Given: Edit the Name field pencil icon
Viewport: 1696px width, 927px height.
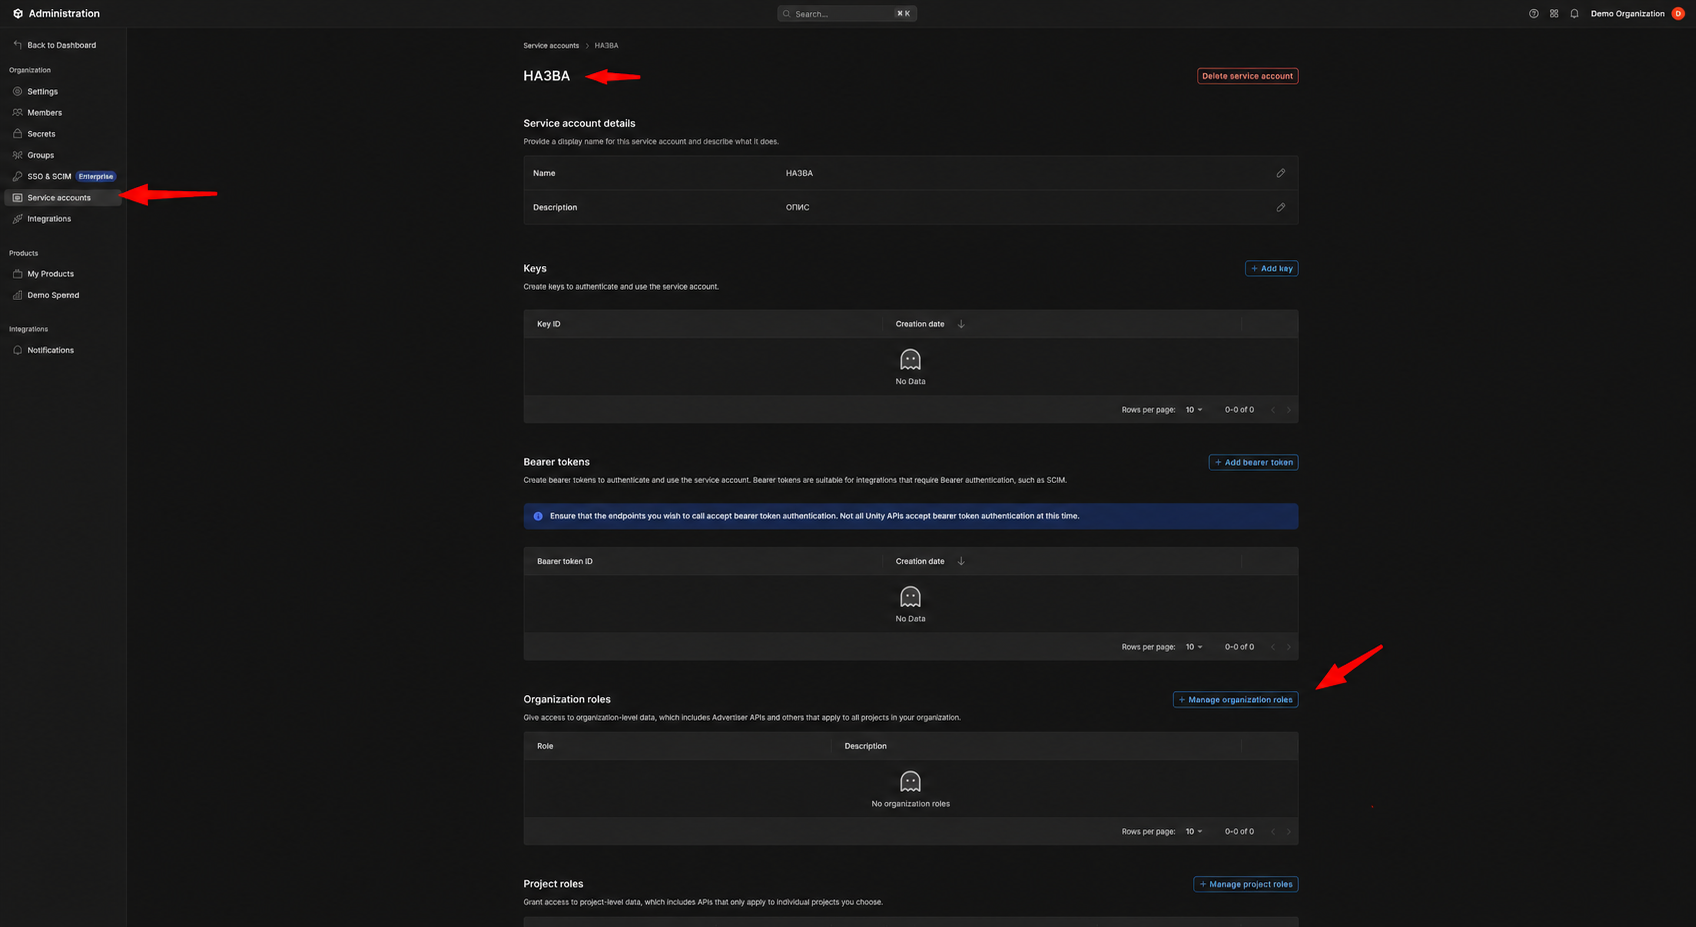Looking at the screenshot, I should (x=1280, y=173).
